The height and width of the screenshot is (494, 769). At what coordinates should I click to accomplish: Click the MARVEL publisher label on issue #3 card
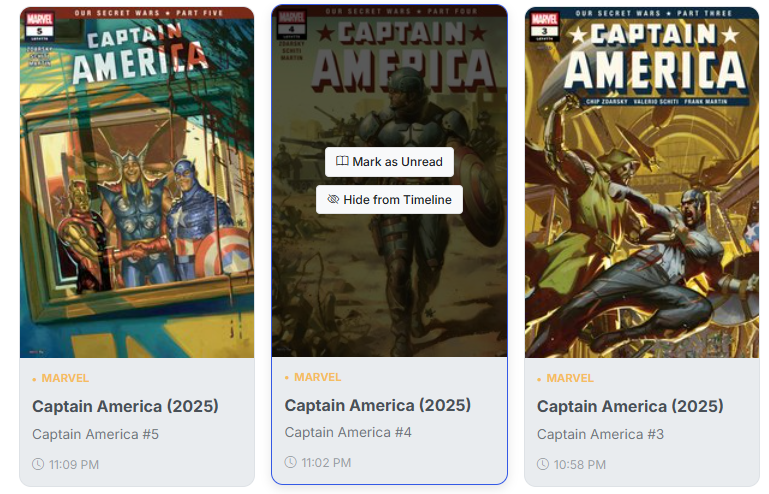(x=570, y=378)
